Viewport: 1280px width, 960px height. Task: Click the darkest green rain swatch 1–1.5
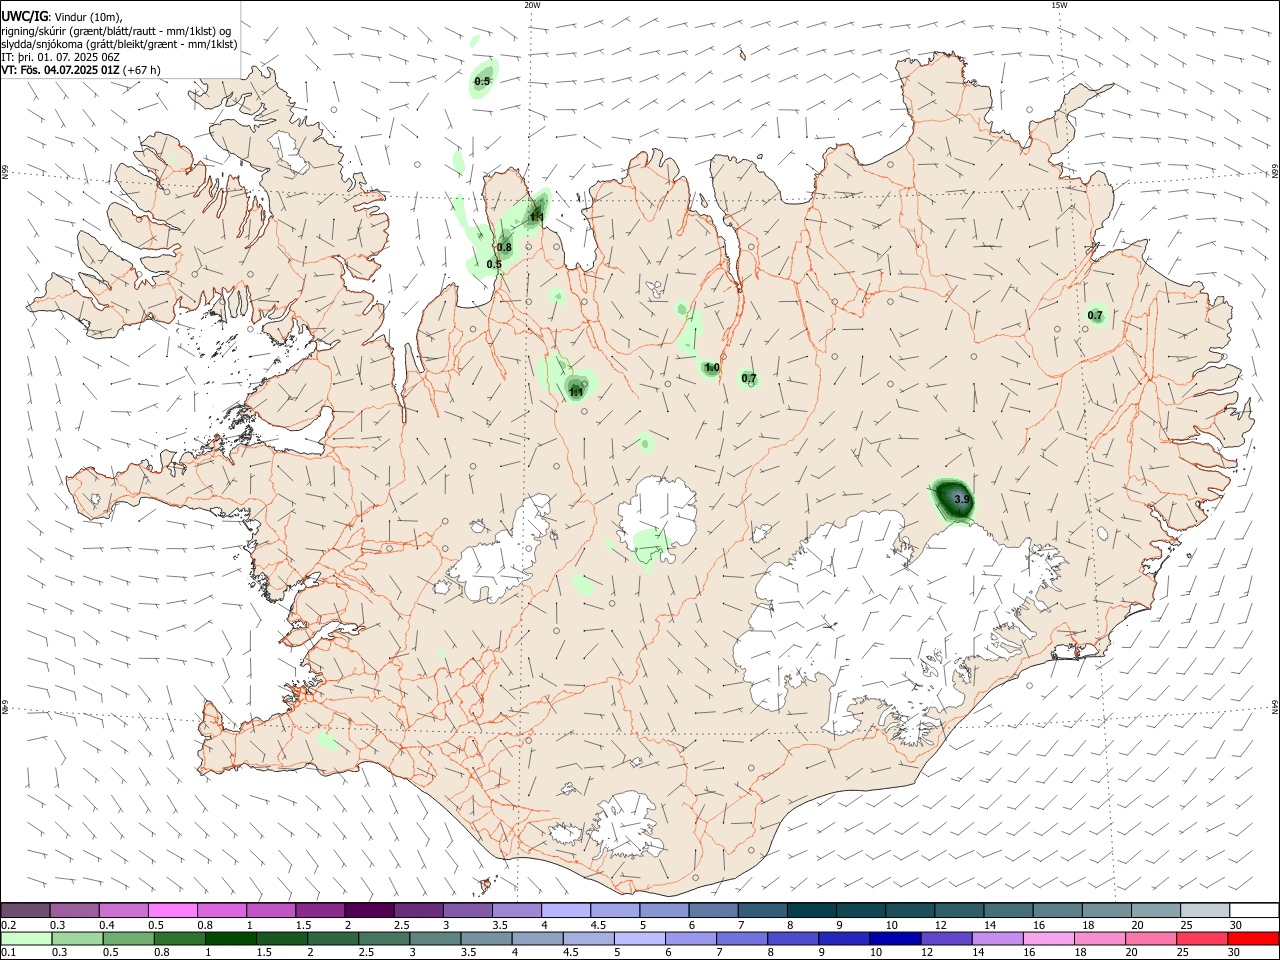[x=230, y=938]
